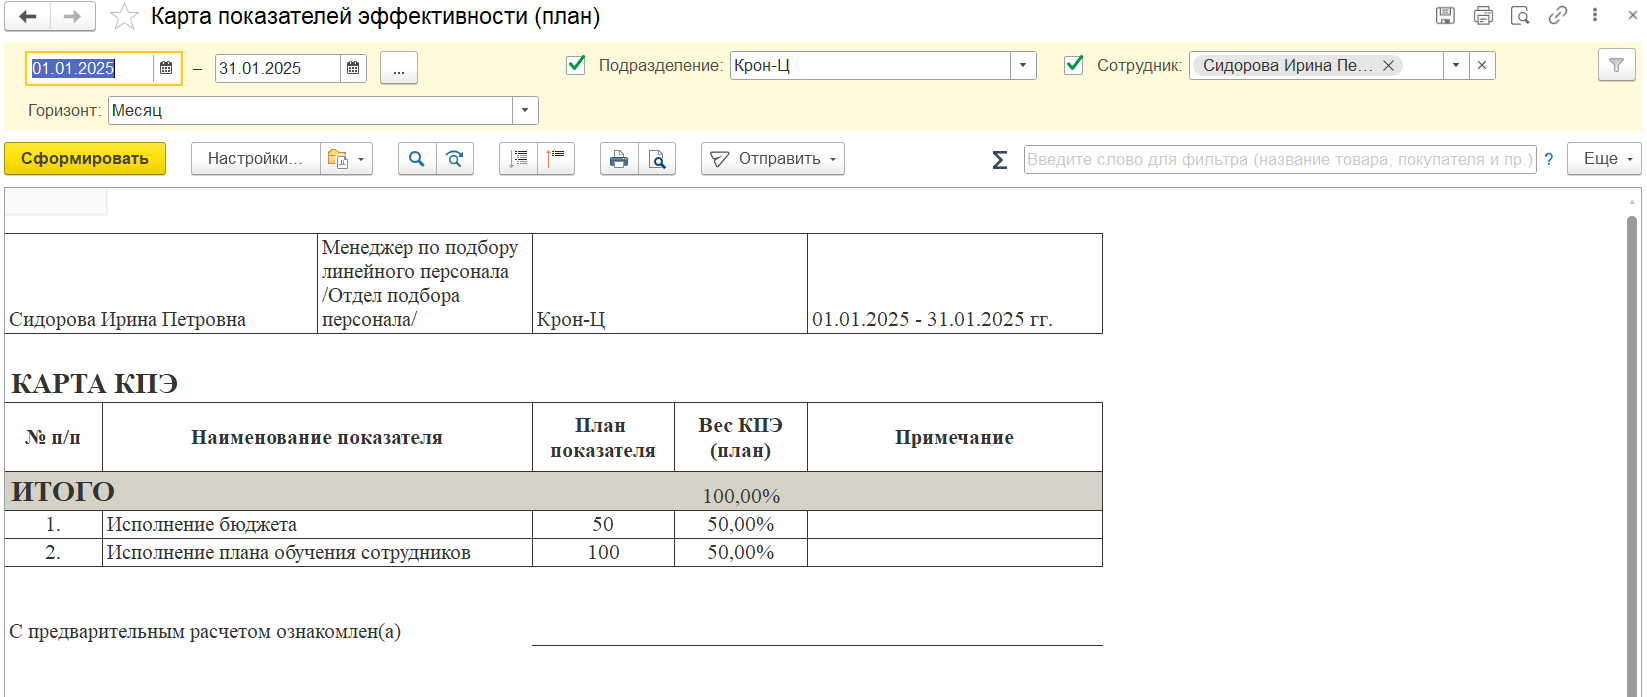
Task: Select report cell Крон-Ц
Action: [670, 284]
